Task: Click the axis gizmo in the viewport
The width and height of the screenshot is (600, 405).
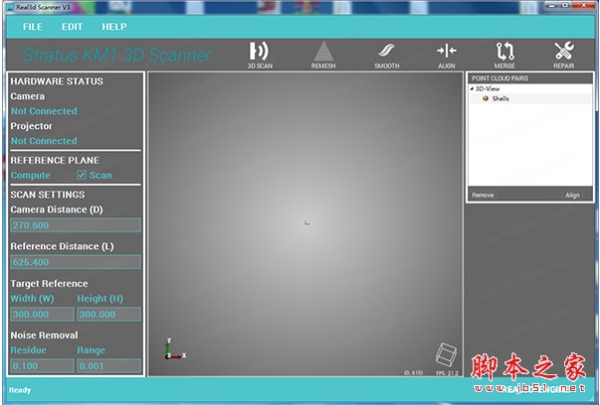Action: point(175,349)
